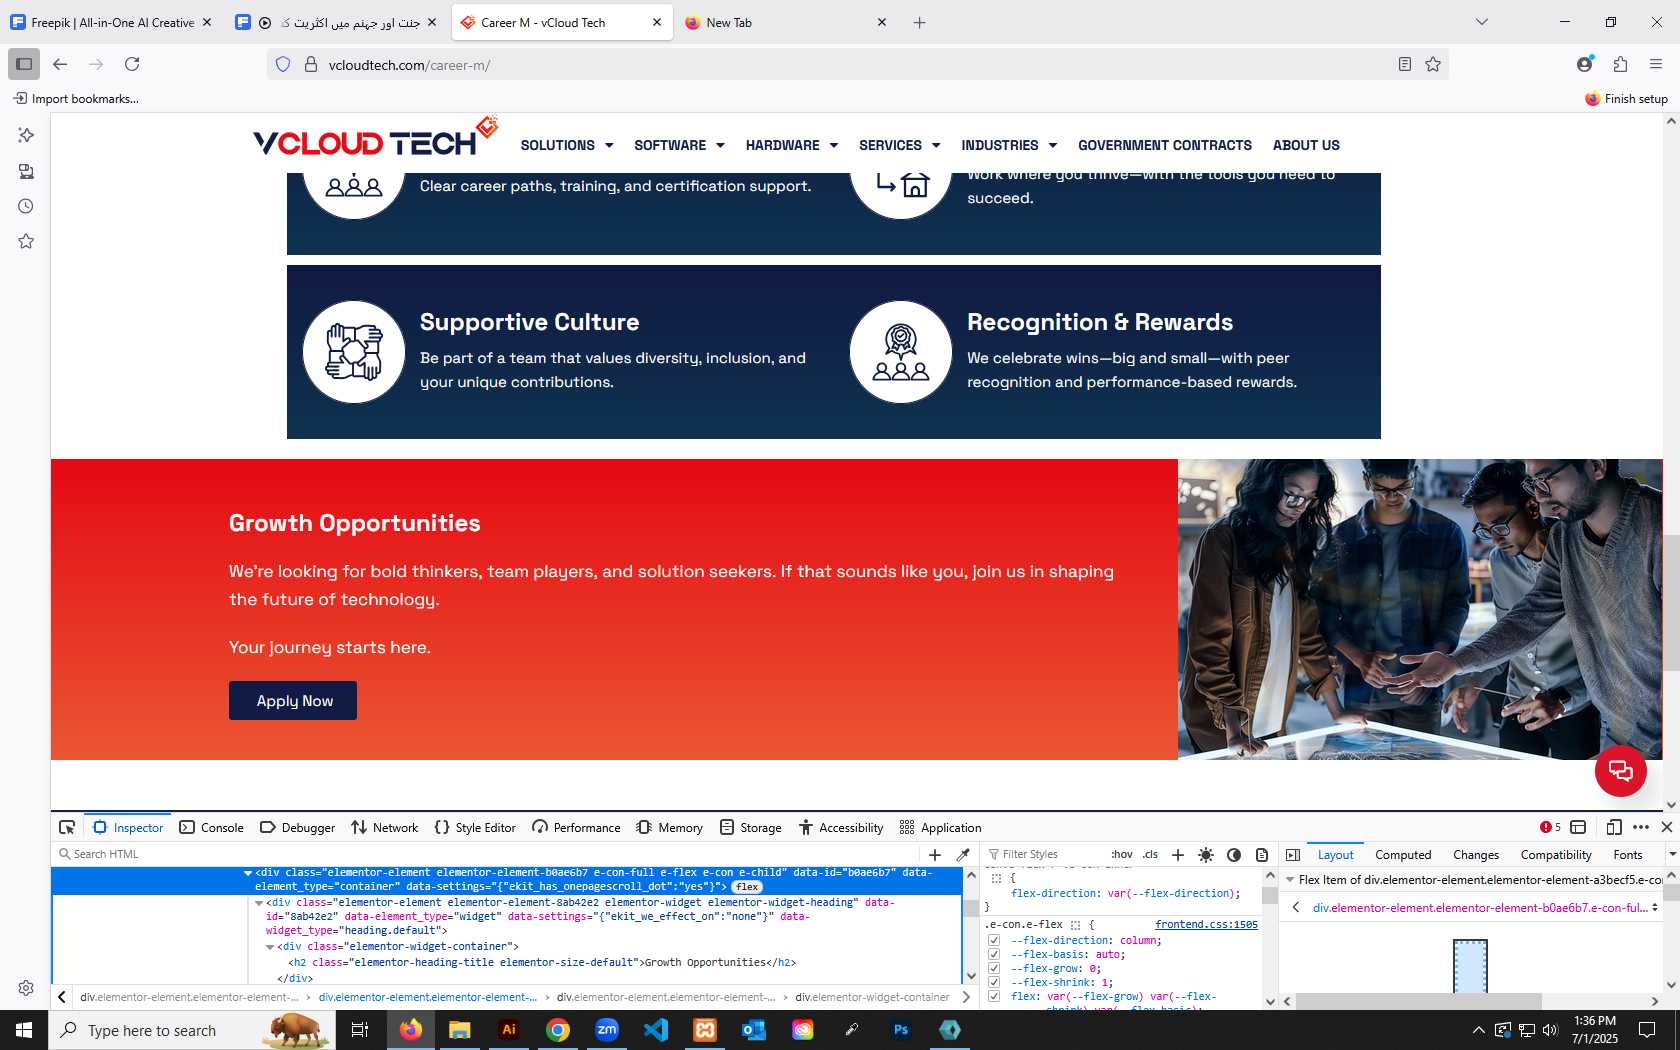Click the red error count badge
Viewport: 1680px width, 1050px height.
(x=1550, y=827)
